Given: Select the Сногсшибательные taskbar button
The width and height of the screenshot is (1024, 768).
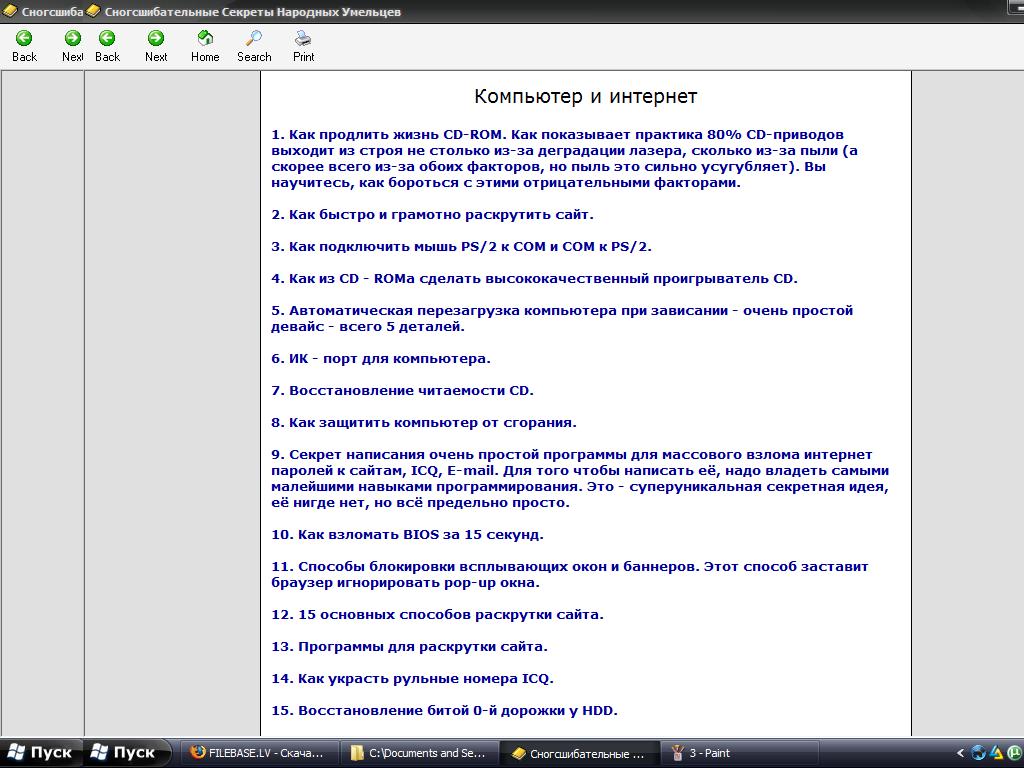Looking at the screenshot, I should click(579, 753).
